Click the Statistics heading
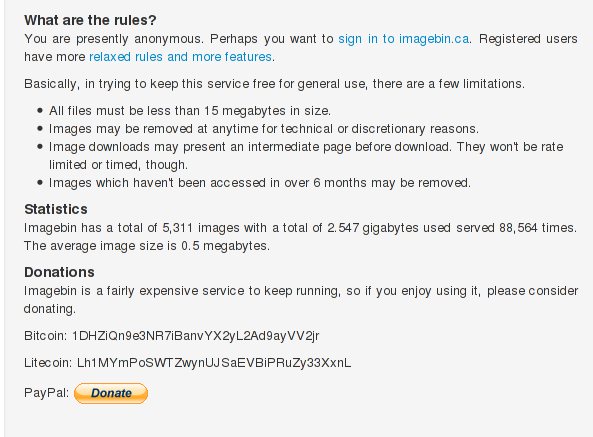This screenshot has height=437, width=593. (56, 209)
